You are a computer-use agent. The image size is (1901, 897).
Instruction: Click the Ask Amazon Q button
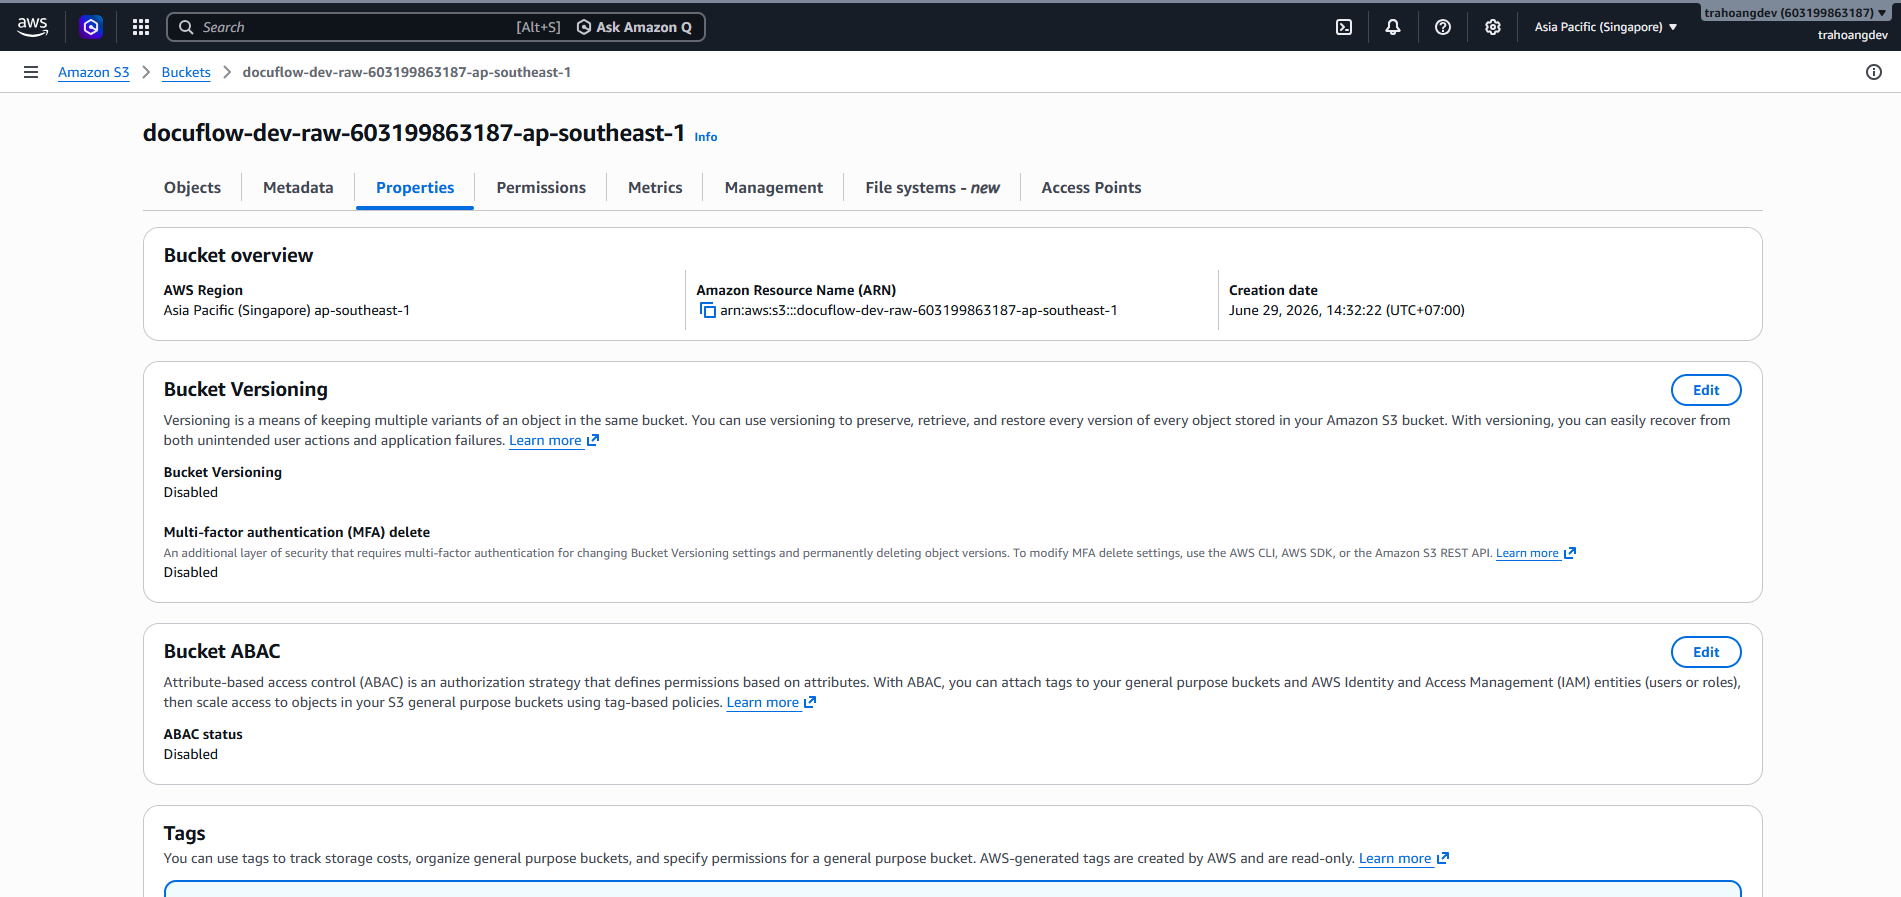(x=634, y=27)
